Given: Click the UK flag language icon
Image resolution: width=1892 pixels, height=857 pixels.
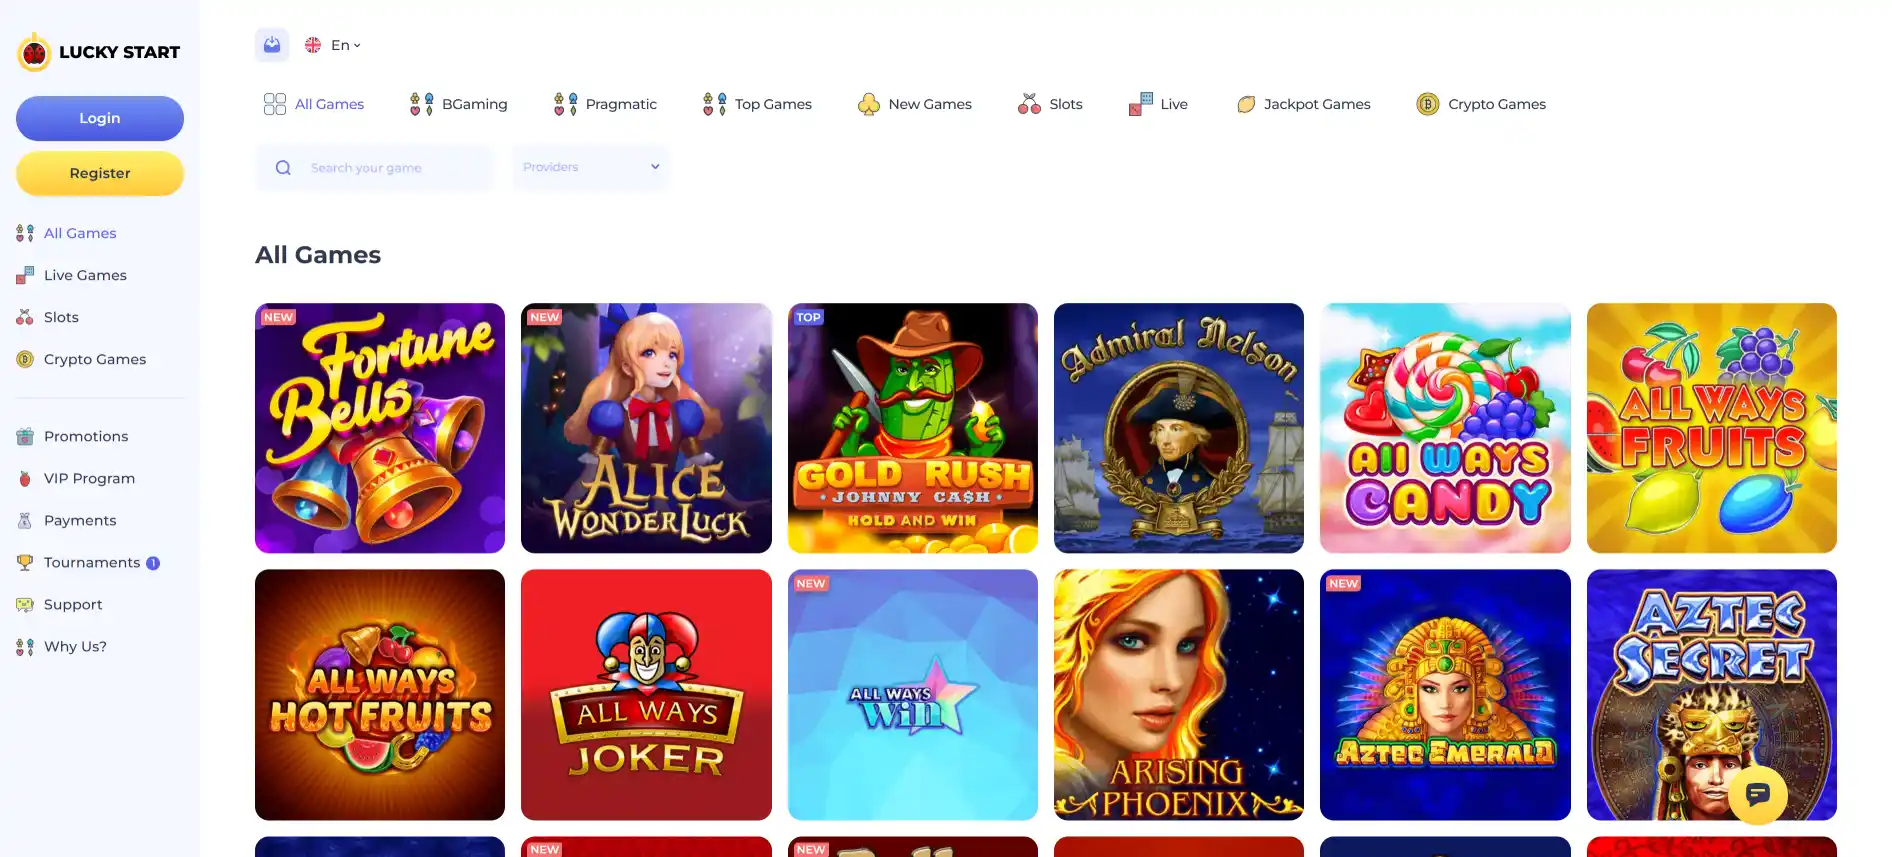Looking at the screenshot, I should tap(313, 45).
